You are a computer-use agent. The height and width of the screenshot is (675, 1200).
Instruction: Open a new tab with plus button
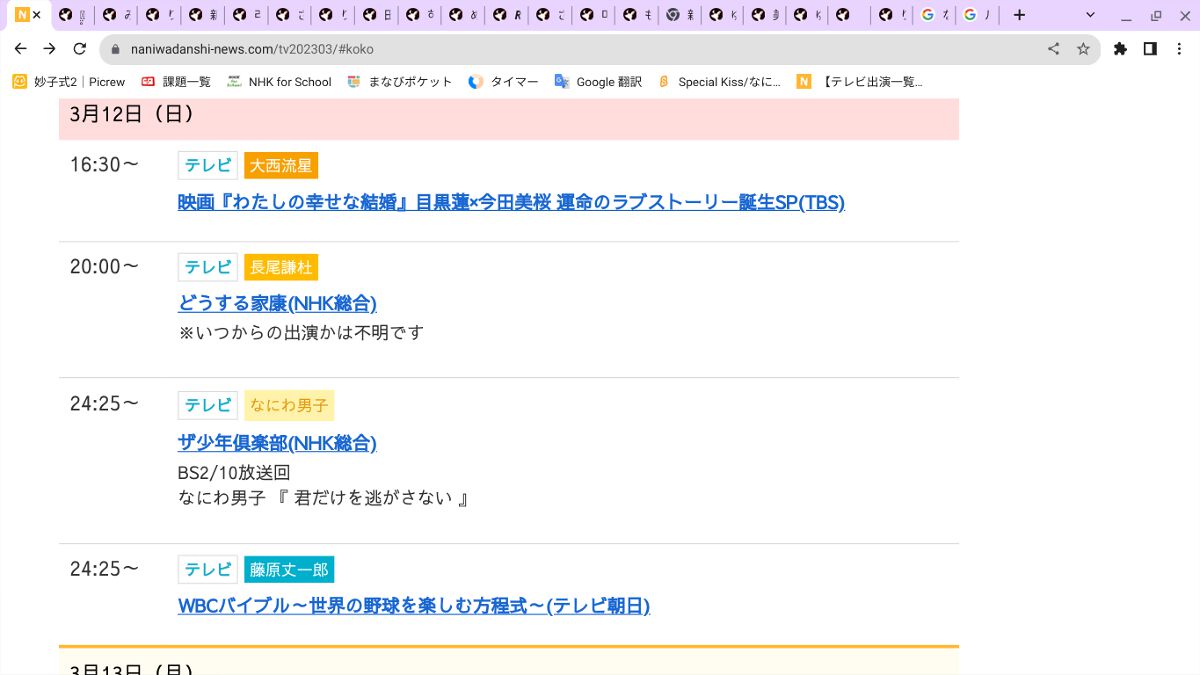[x=1019, y=15]
